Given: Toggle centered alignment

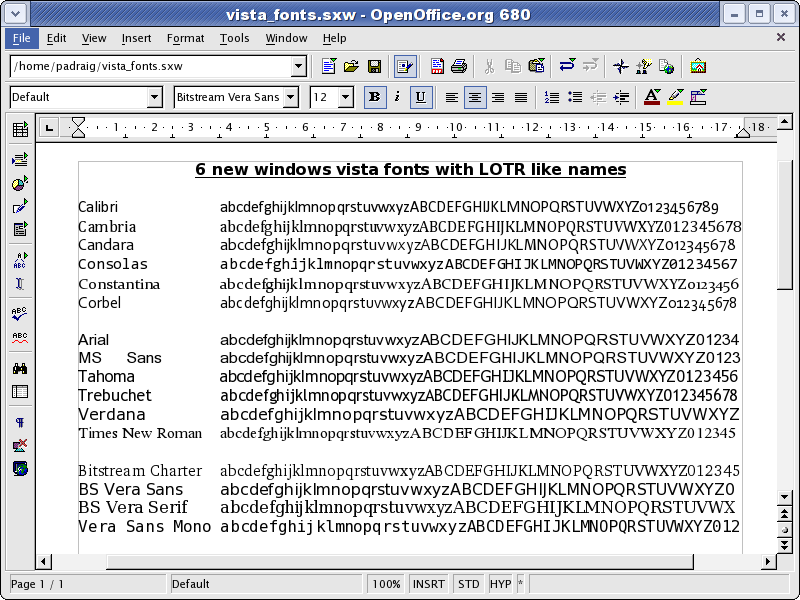Looking at the screenshot, I should (x=475, y=97).
